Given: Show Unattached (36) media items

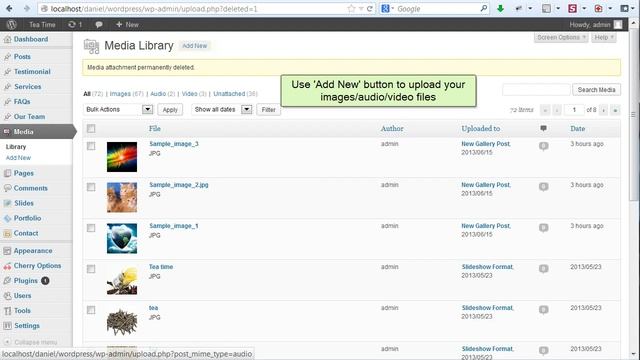Looking at the screenshot, I should (236, 94).
